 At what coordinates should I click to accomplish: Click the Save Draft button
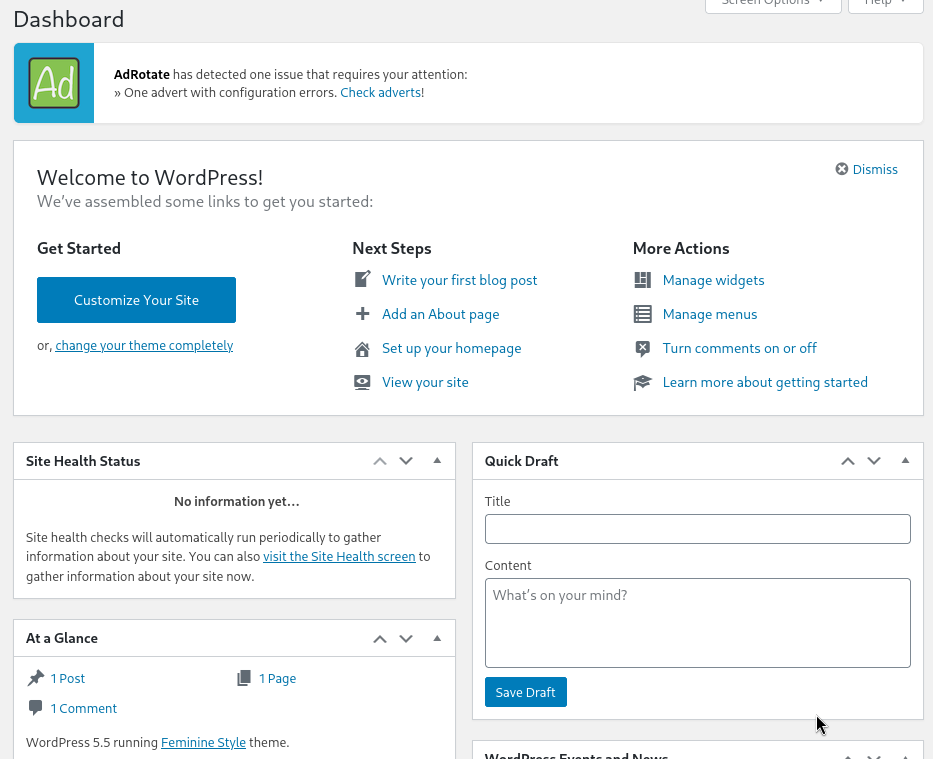tap(525, 692)
